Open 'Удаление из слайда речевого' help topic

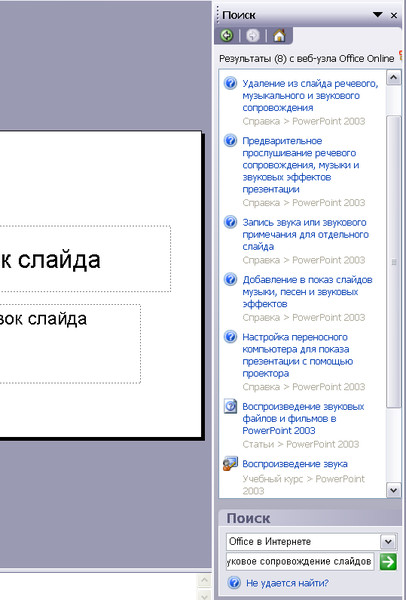click(x=310, y=96)
